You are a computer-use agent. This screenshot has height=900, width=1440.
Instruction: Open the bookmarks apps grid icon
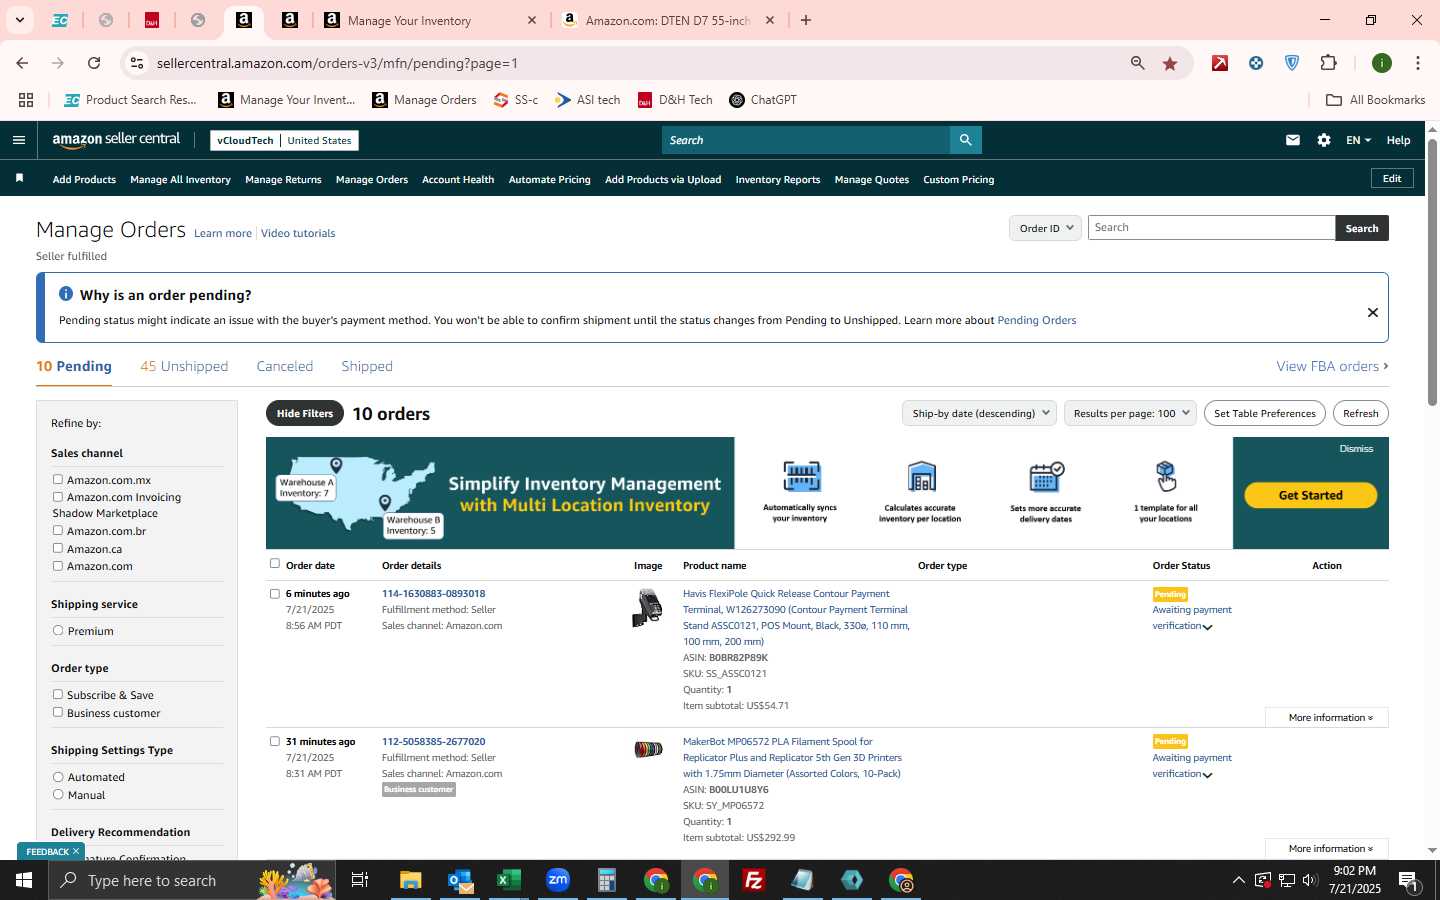tap(26, 100)
